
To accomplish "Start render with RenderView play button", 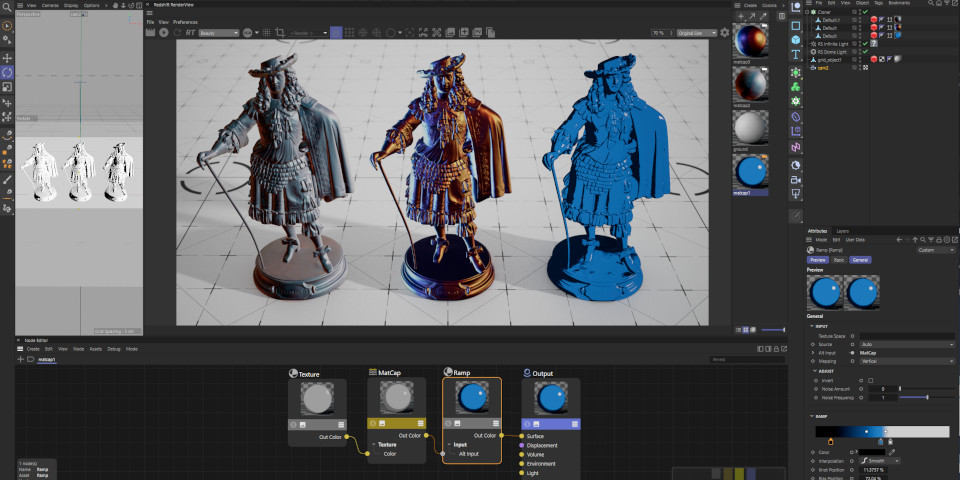I will pyautogui.click(x=164, y=33).
